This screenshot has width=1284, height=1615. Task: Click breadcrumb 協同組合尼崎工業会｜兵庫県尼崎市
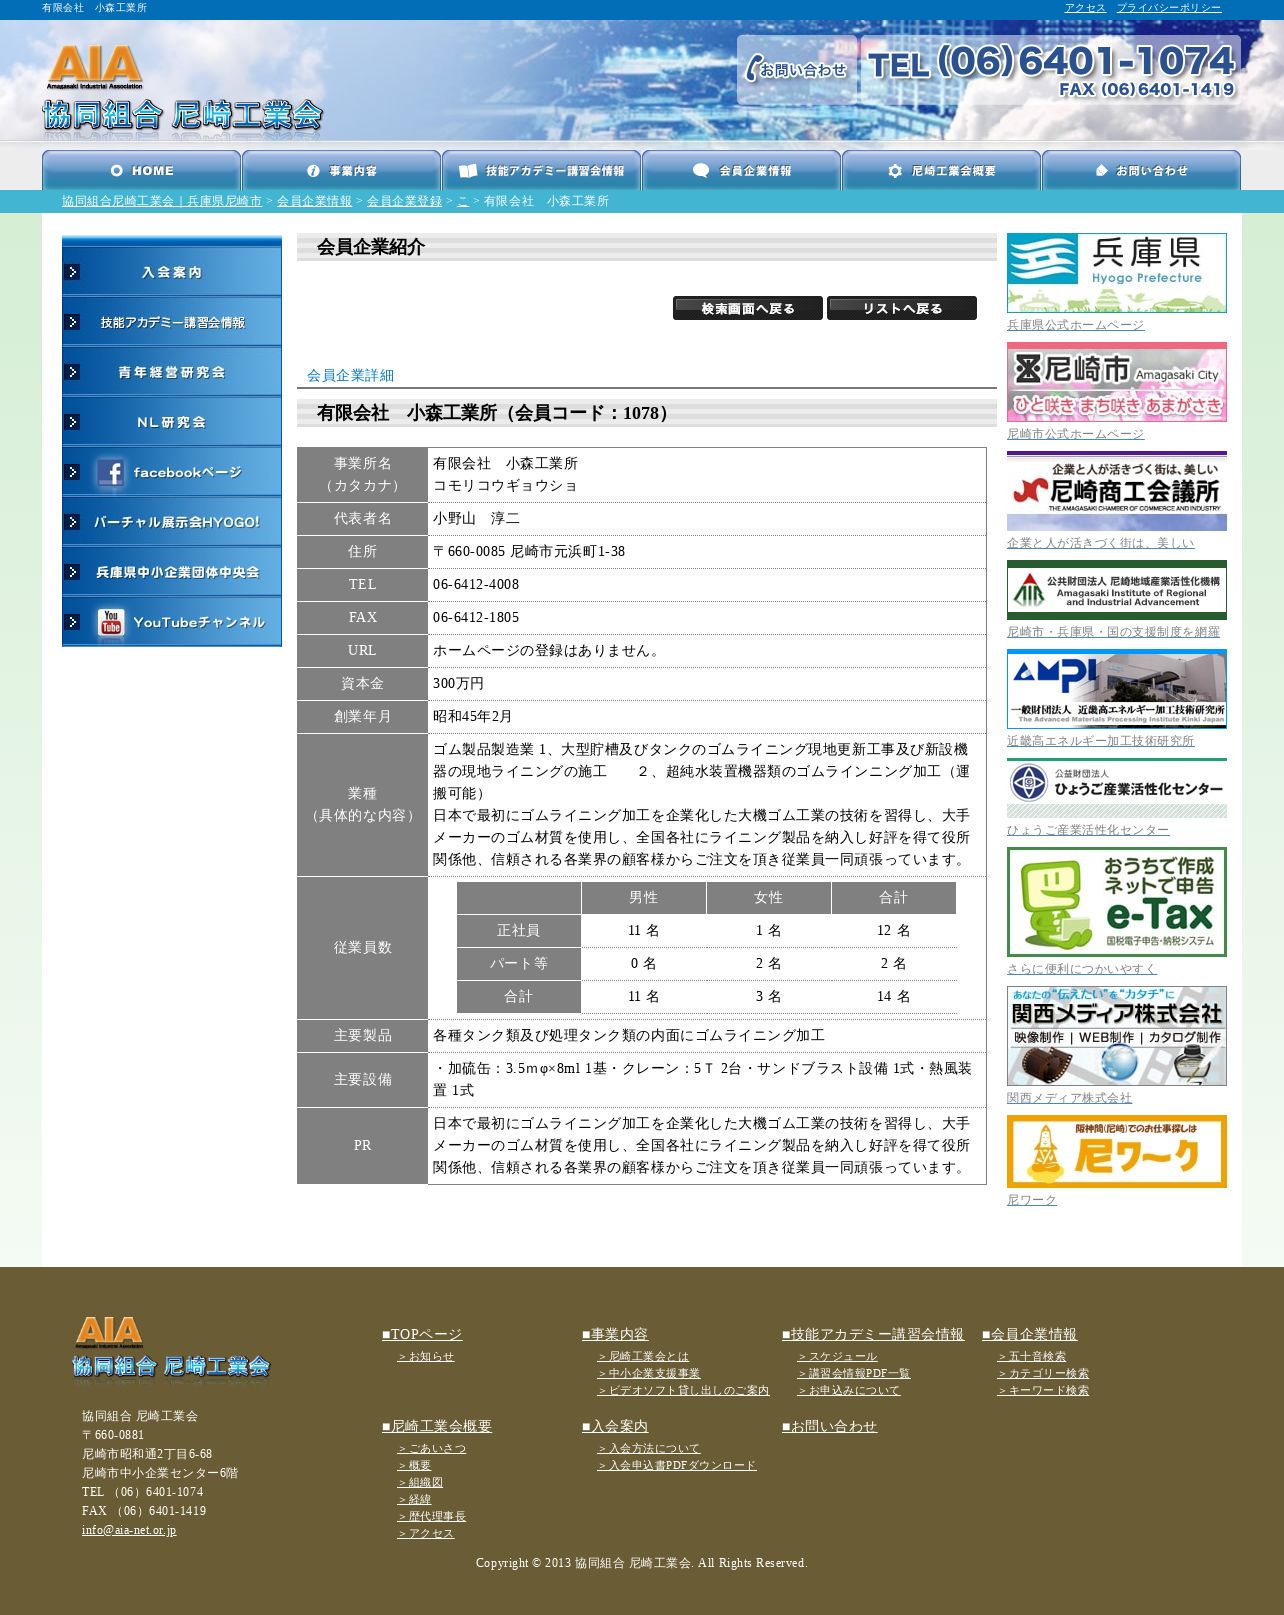click(x=162, y=201)
